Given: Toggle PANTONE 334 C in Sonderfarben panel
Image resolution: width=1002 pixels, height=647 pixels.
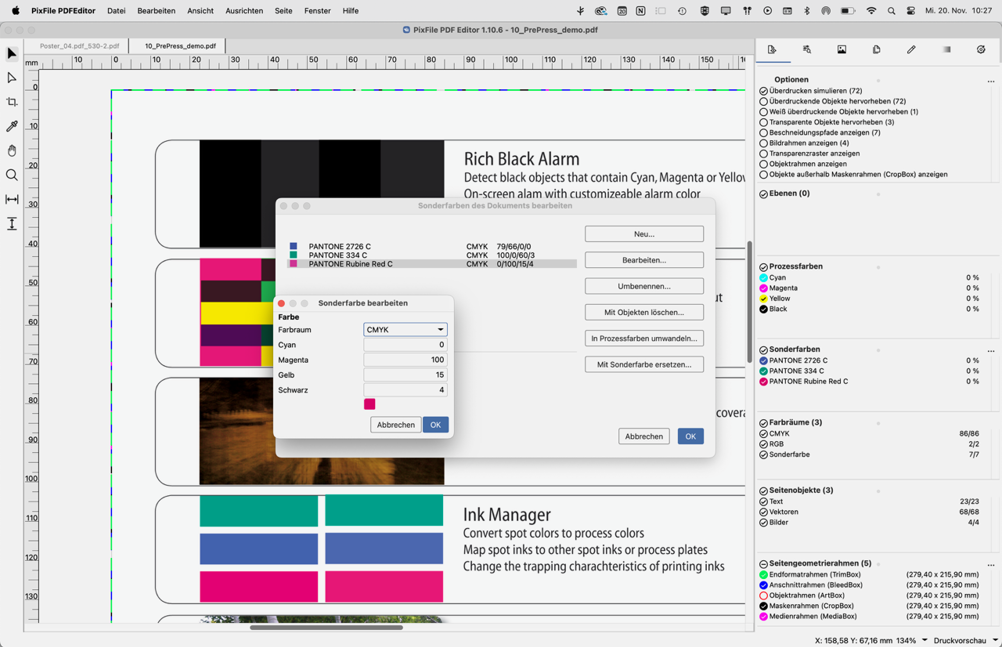Looking at the screenshot, I should point(764,371).
